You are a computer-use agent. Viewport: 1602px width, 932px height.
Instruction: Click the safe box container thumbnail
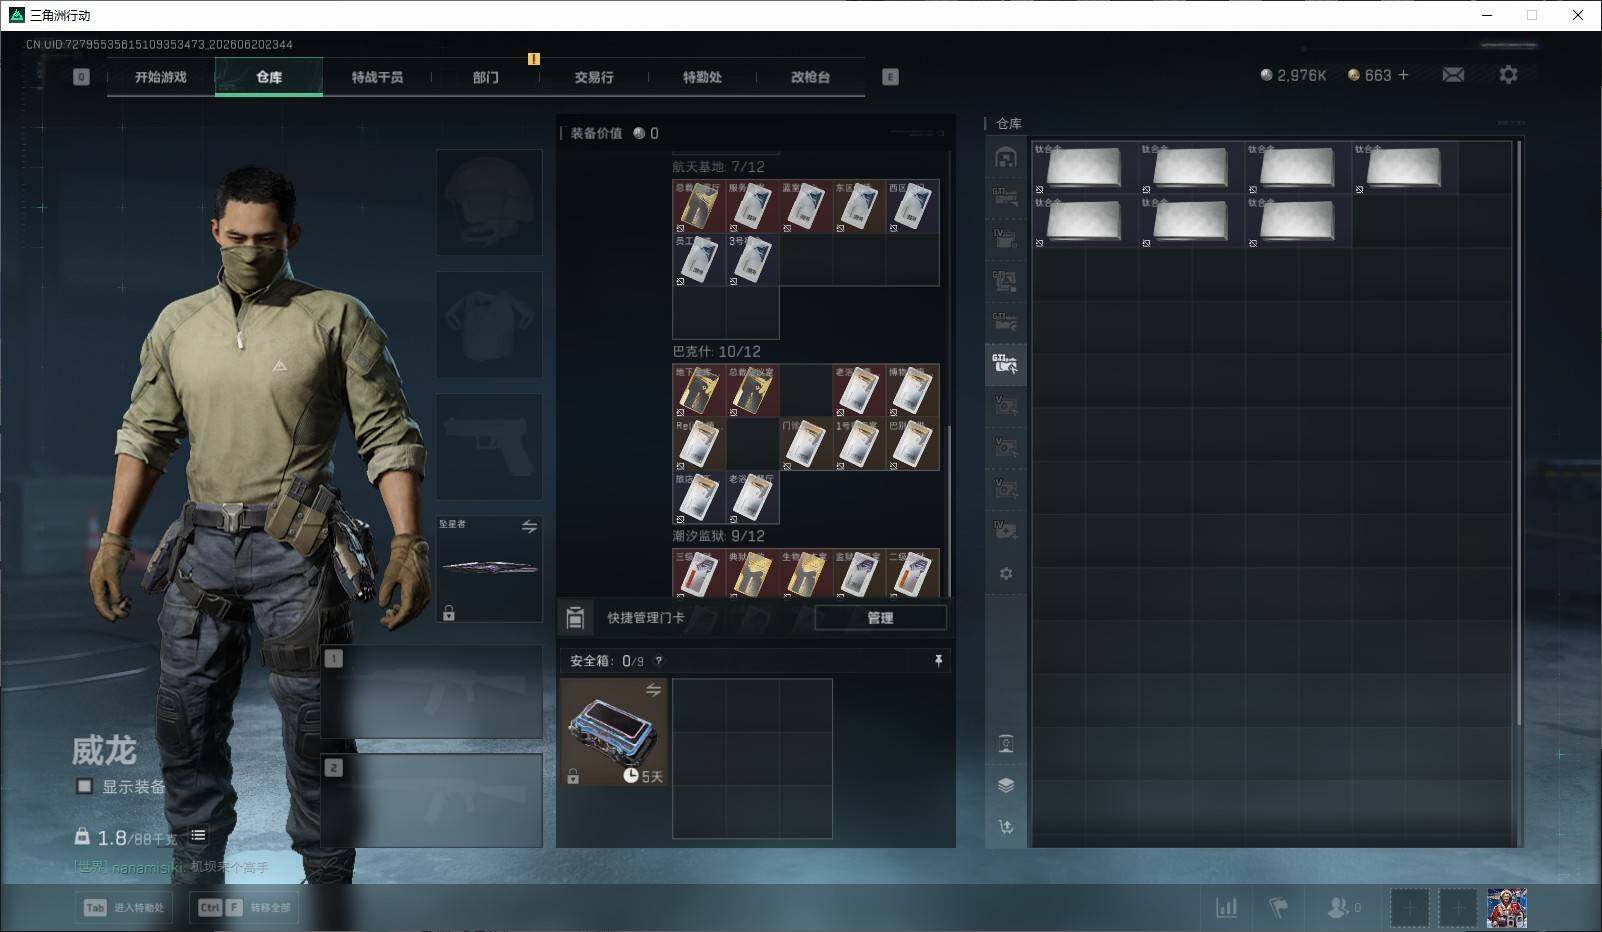pyautogui.click(x=613, y=732)
